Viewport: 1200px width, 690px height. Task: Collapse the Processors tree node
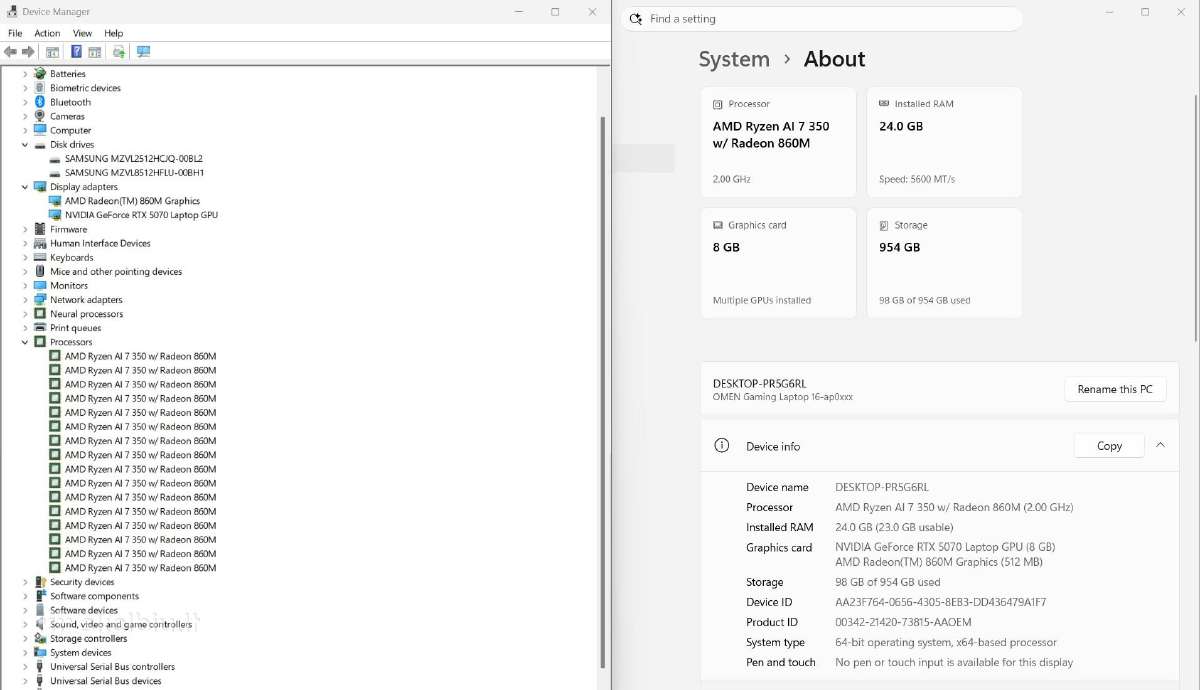tap(25, 342)
